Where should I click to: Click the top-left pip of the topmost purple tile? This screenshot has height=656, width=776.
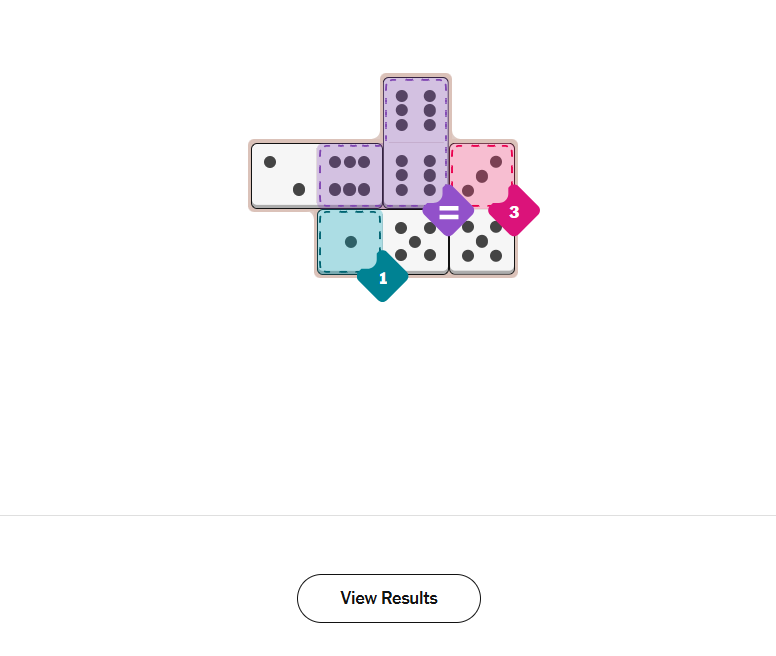(402, 96)
